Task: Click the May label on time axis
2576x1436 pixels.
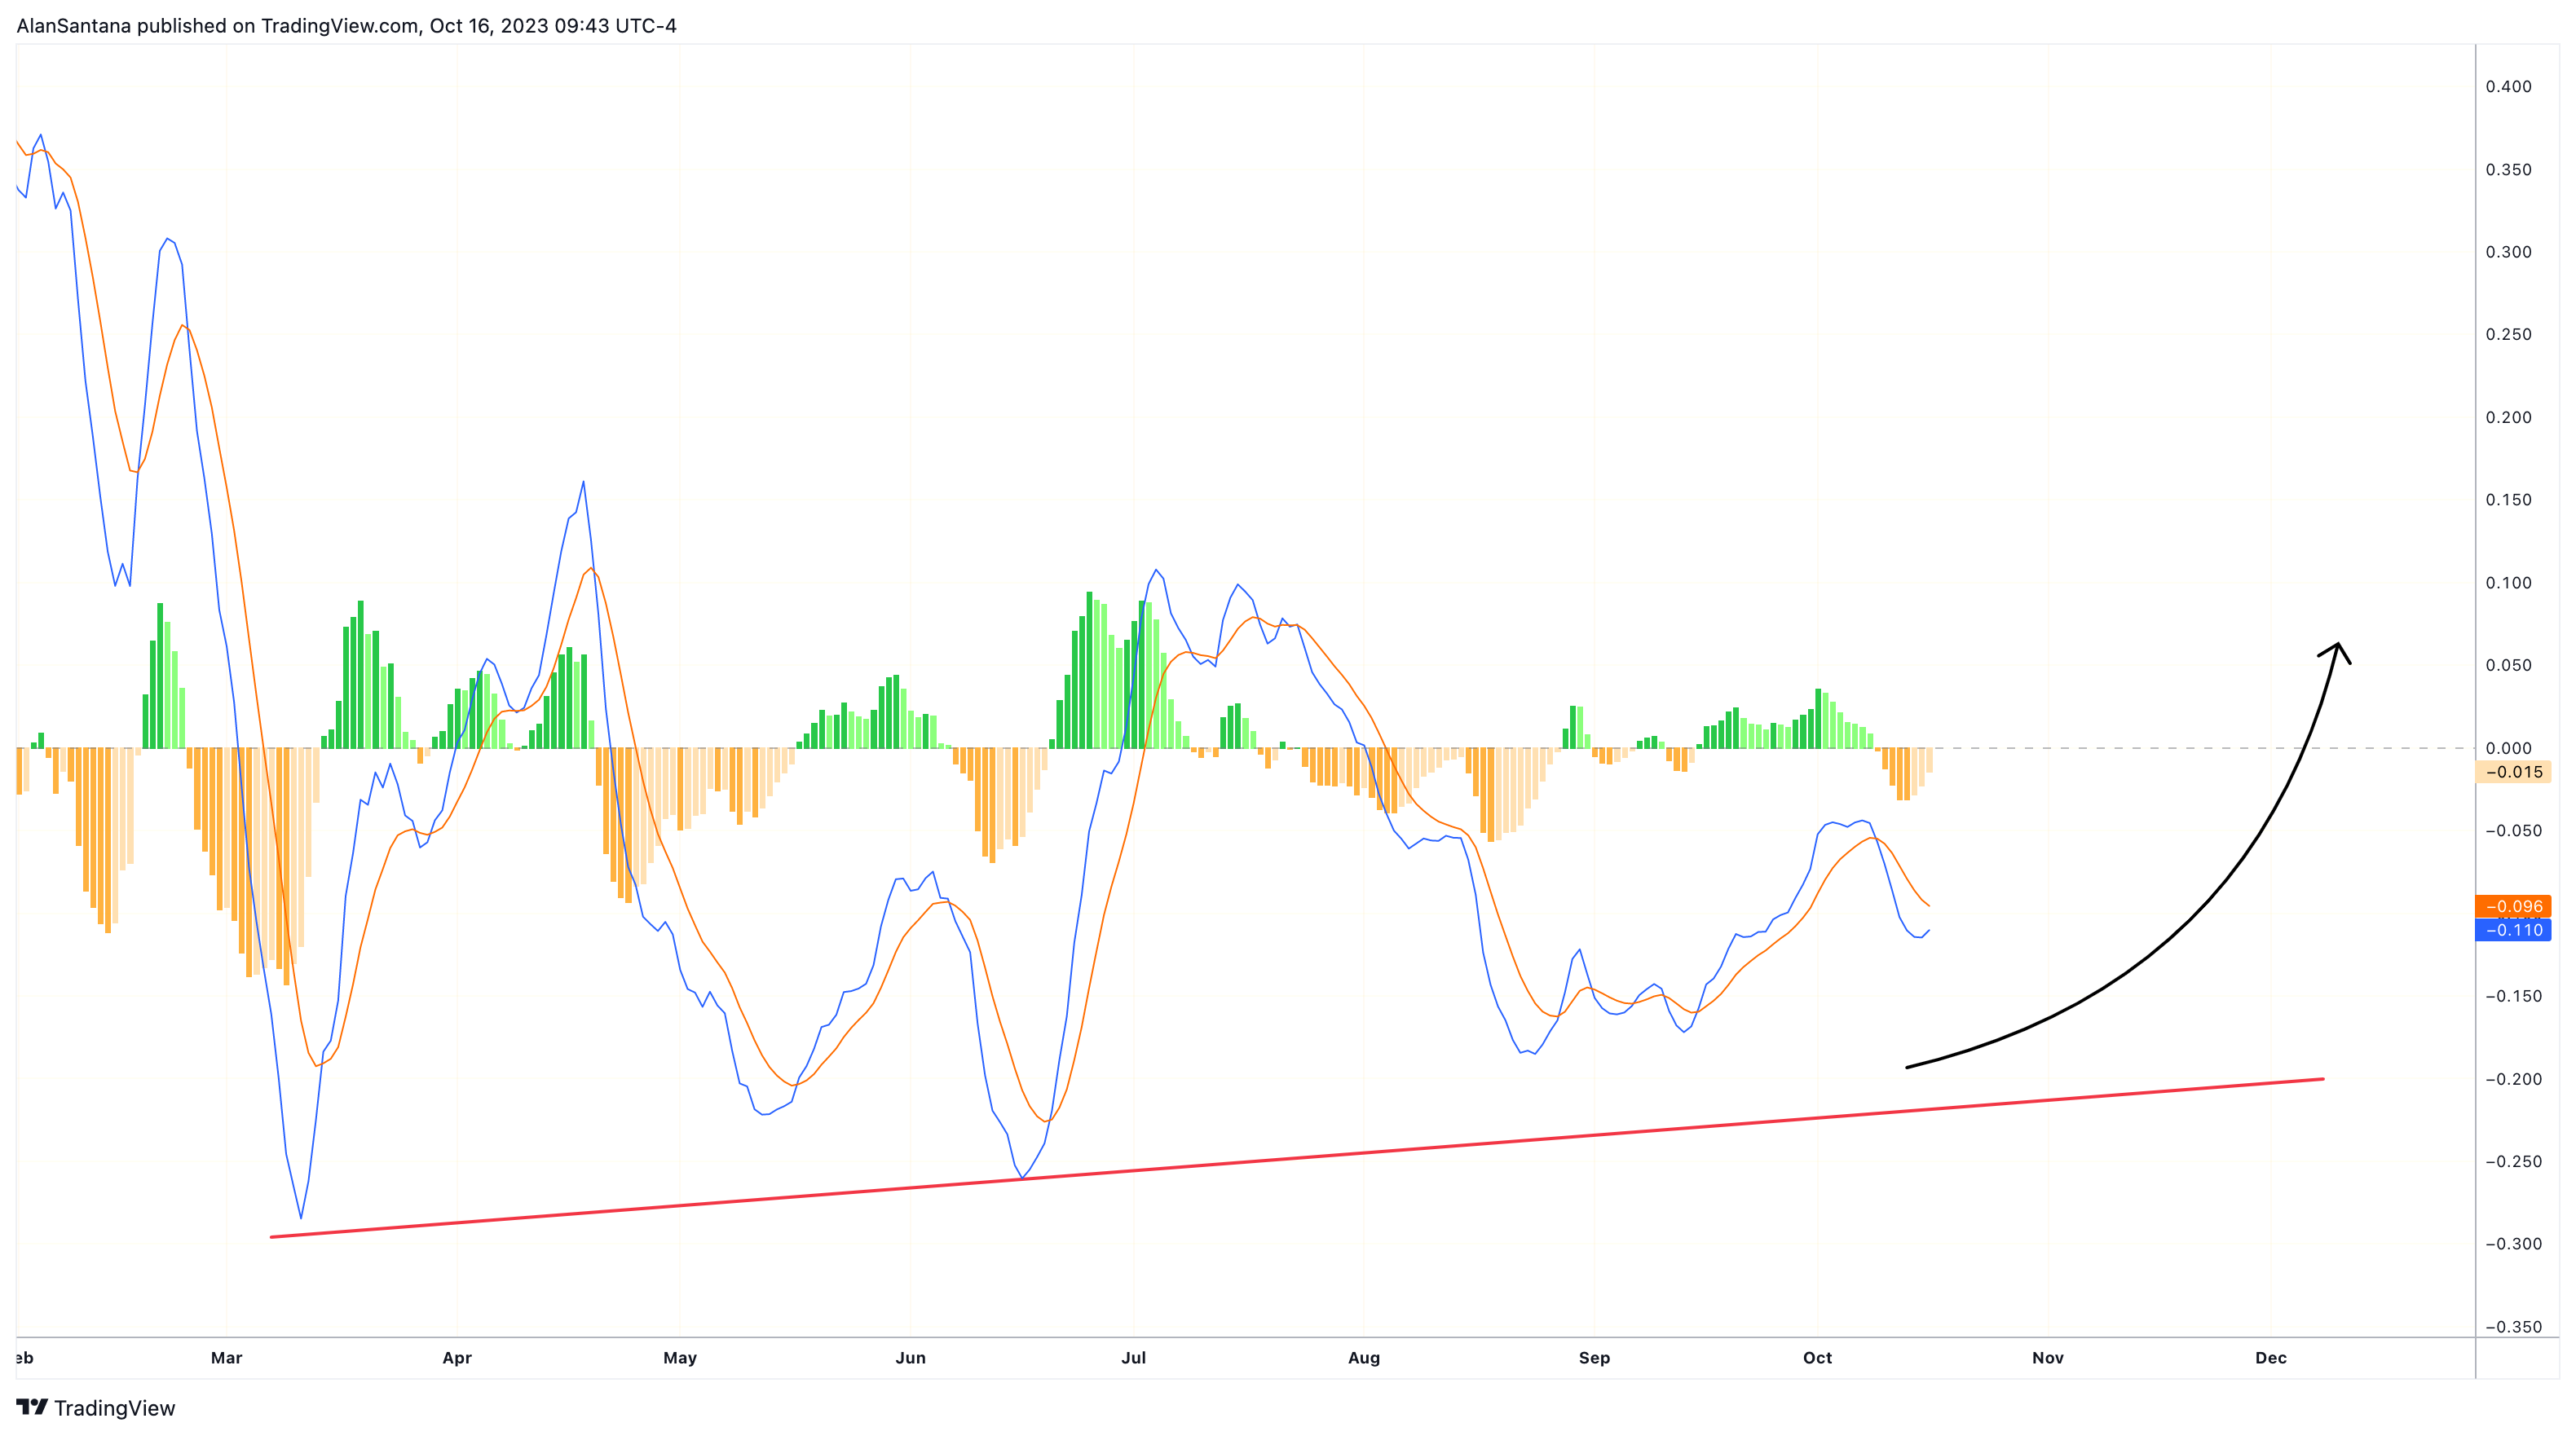Action: (680, 1358)
